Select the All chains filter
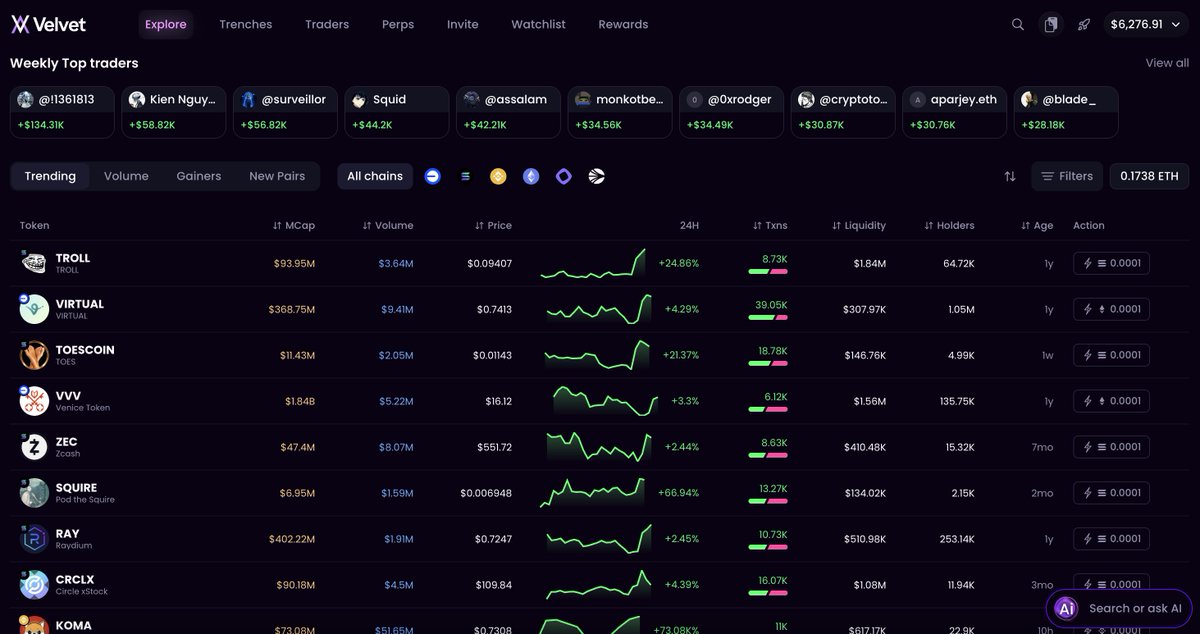The width and height of the screenshot is (1200, 634). (x=375, y=176)
